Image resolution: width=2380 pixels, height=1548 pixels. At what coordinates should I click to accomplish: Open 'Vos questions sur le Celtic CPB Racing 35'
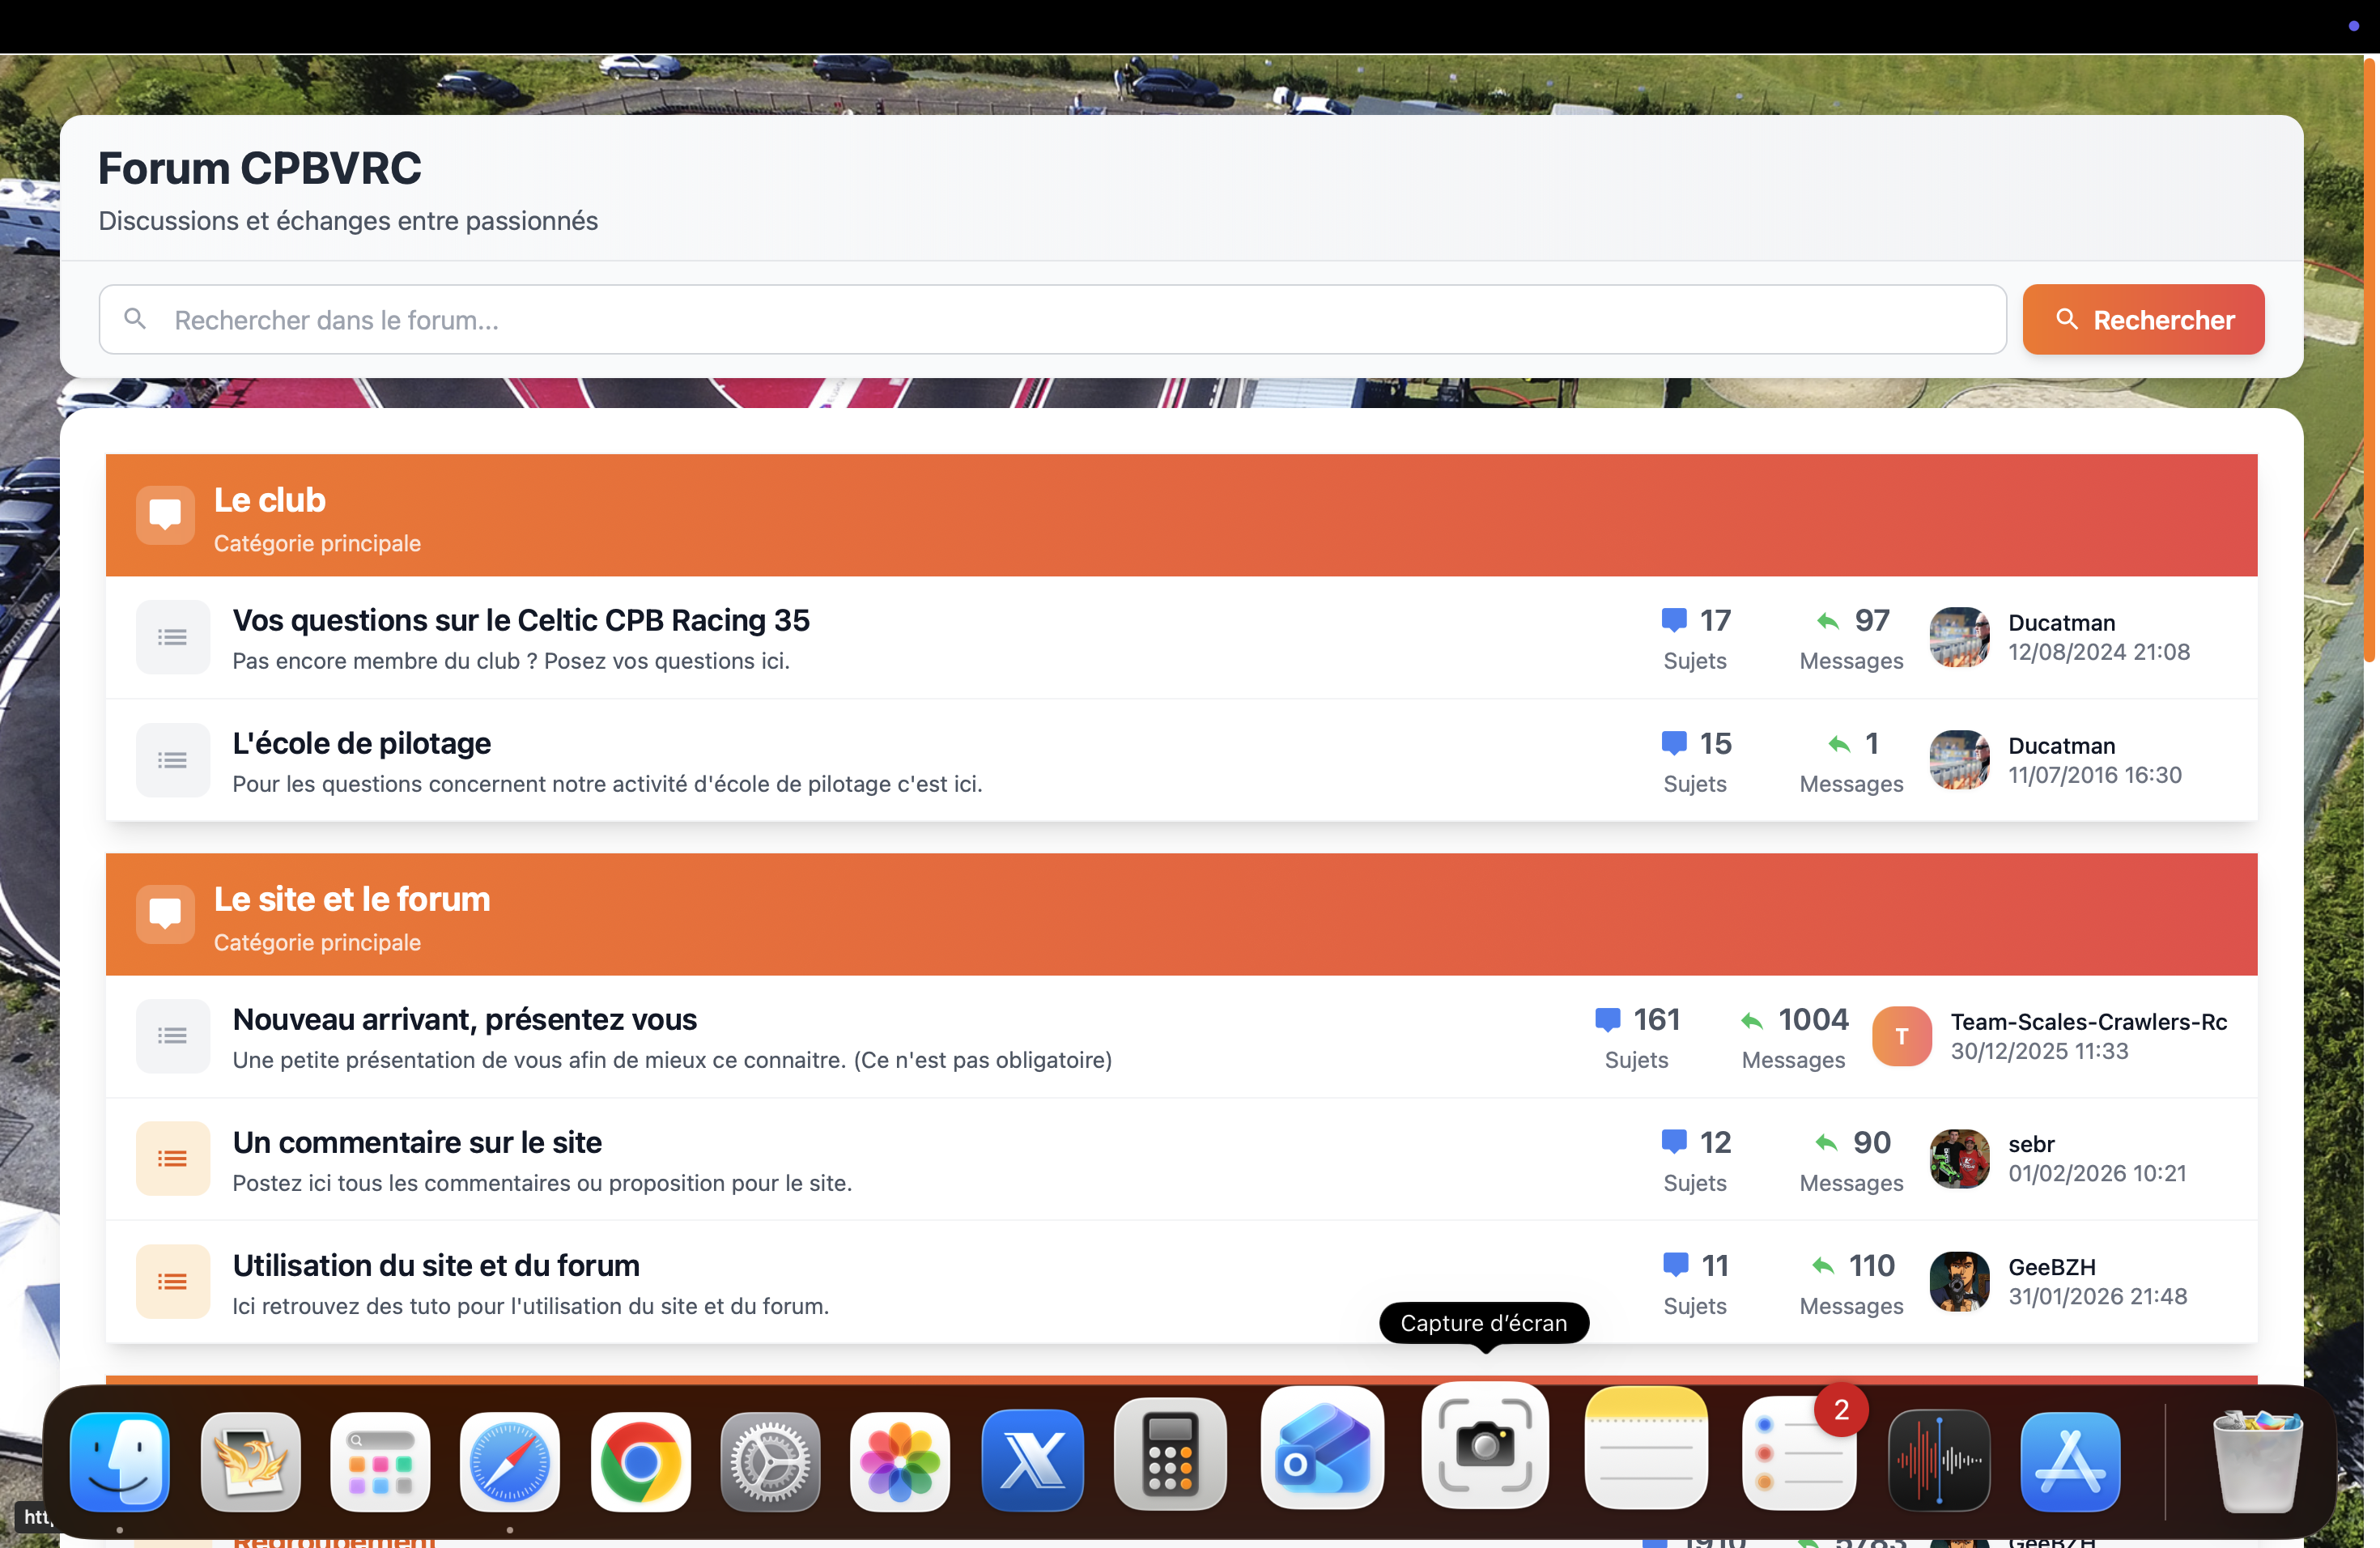click(520, 620)
